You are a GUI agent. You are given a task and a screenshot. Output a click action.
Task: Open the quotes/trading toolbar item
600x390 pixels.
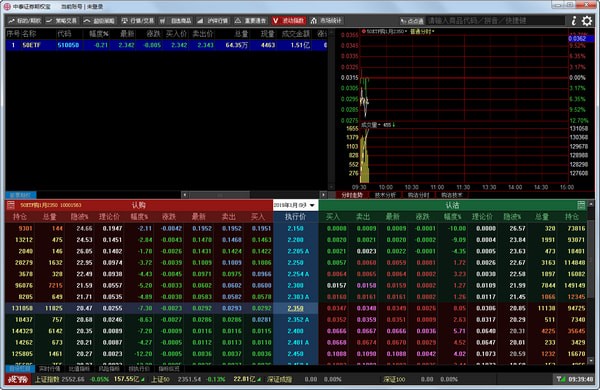pos(138,21)
